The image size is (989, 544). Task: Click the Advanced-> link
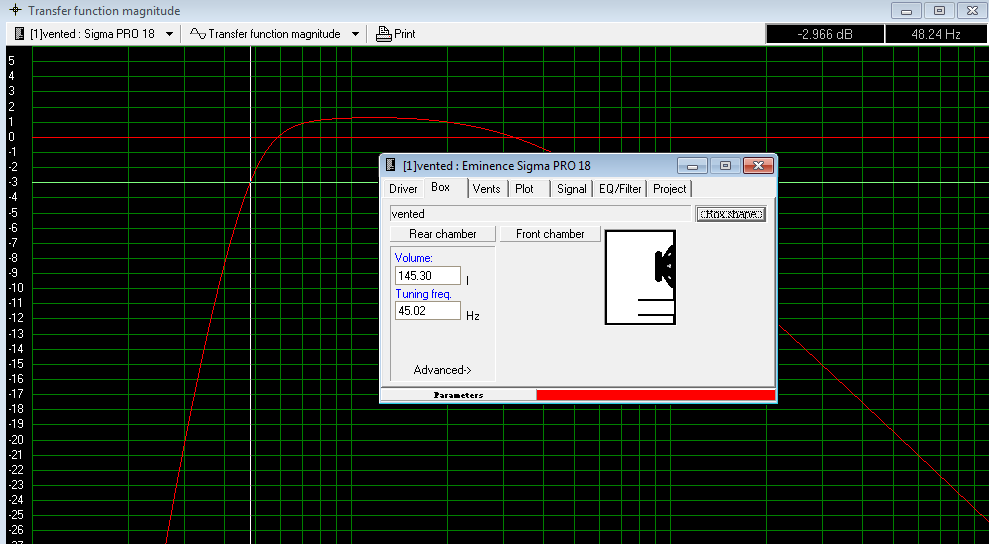(442, 370)
